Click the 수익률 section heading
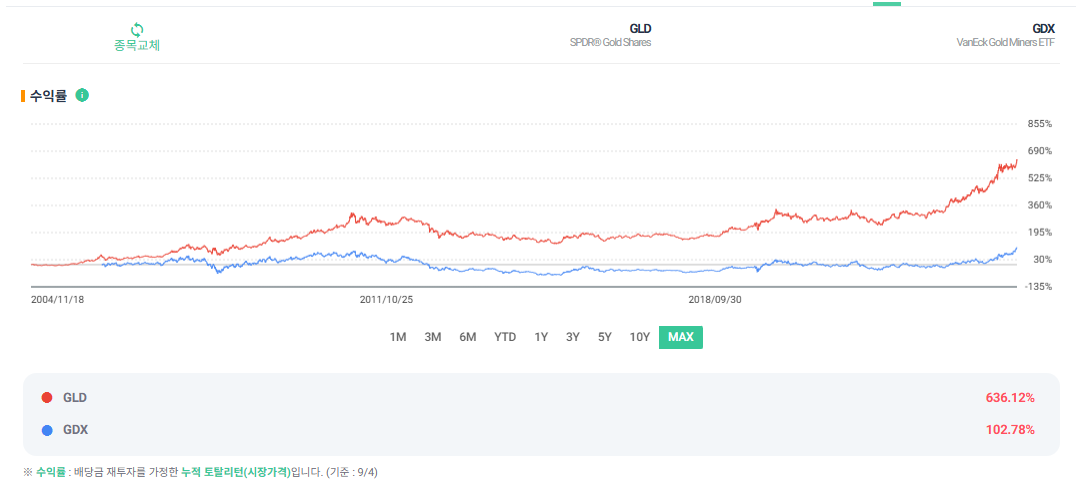Screen dimensions: 1091x488 48,96
